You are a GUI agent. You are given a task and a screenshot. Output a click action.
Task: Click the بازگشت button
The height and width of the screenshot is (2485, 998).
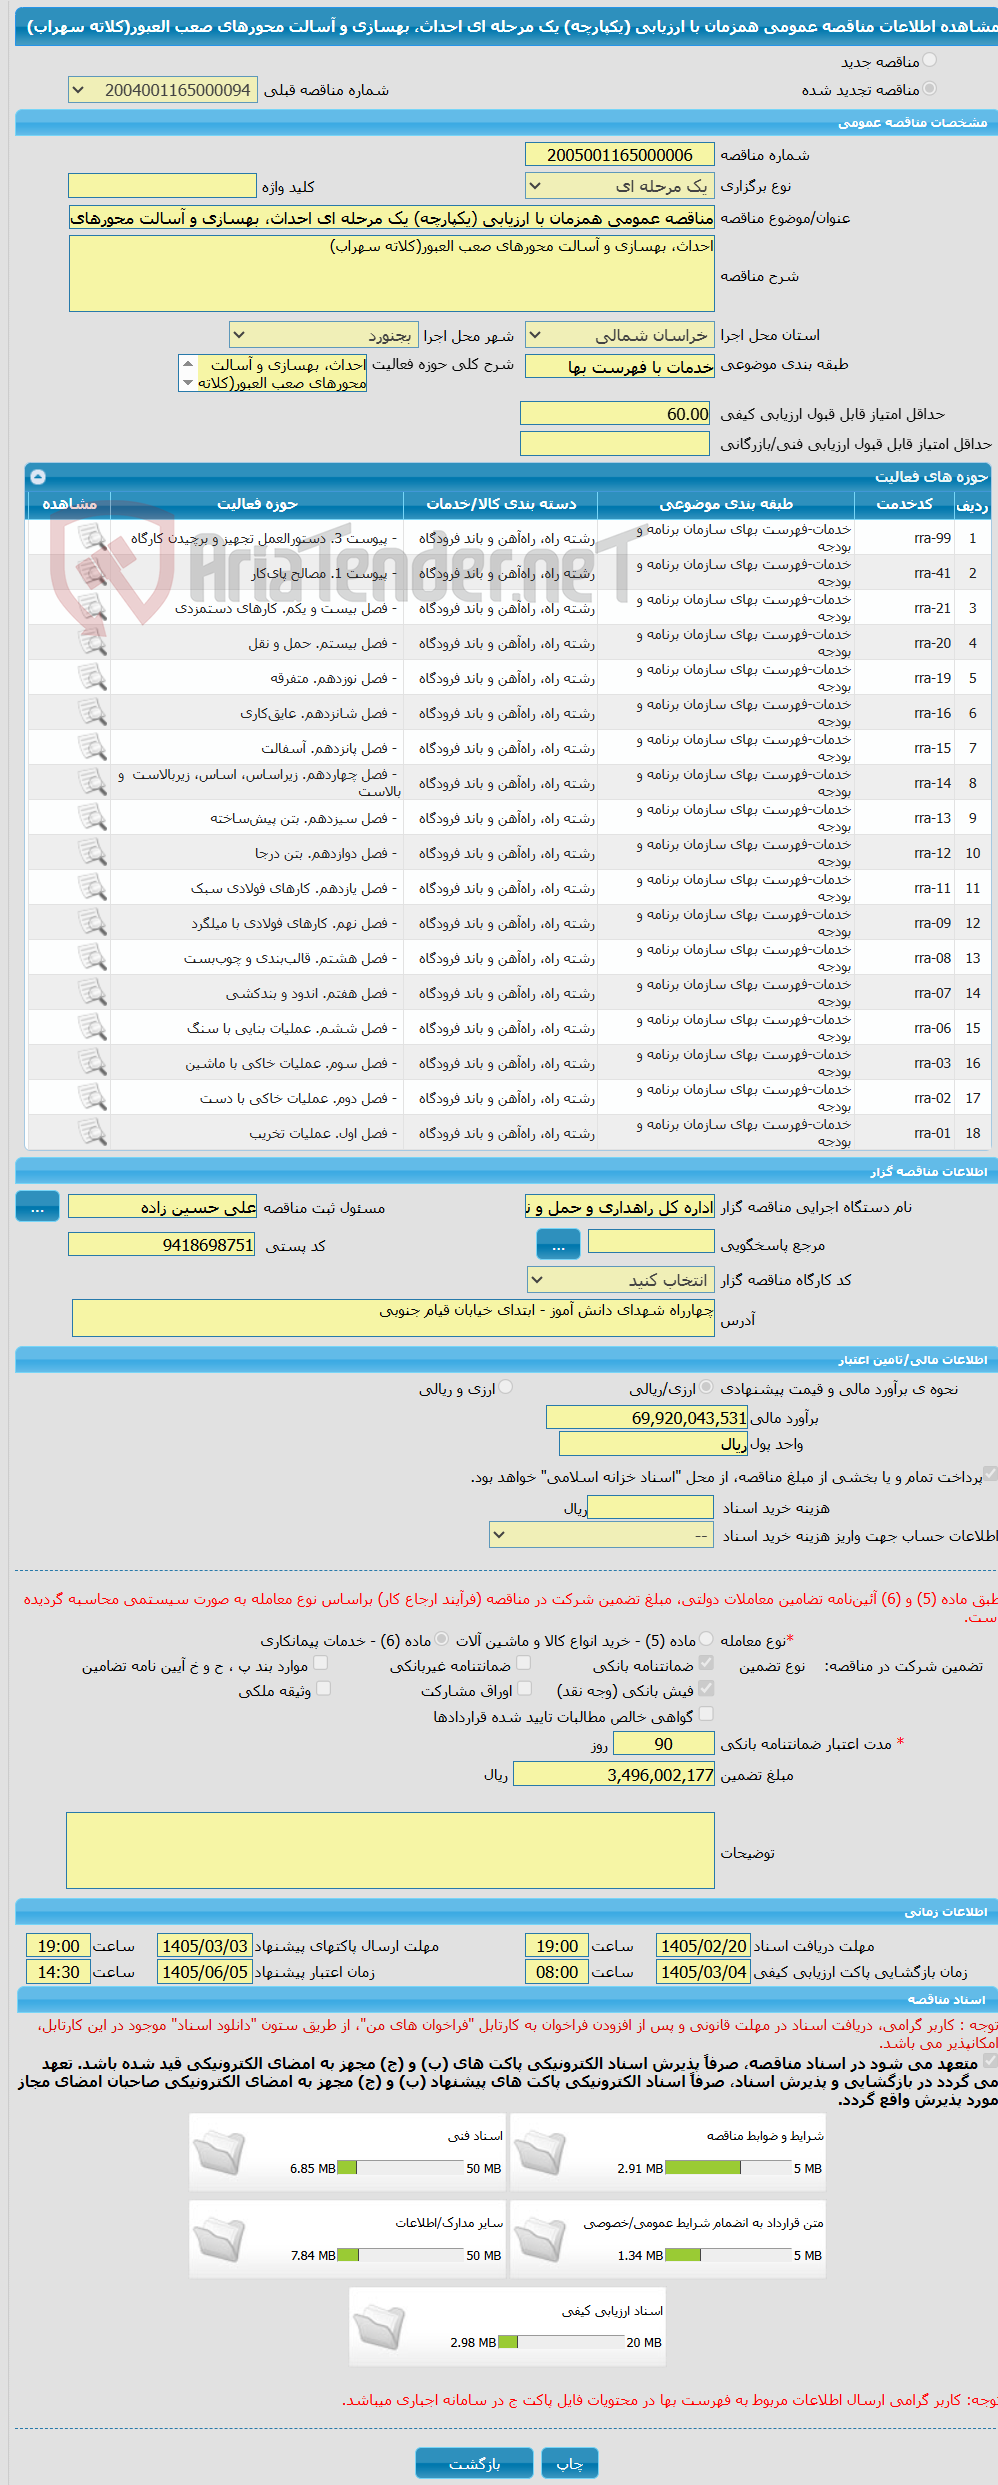pos(474,2463)
